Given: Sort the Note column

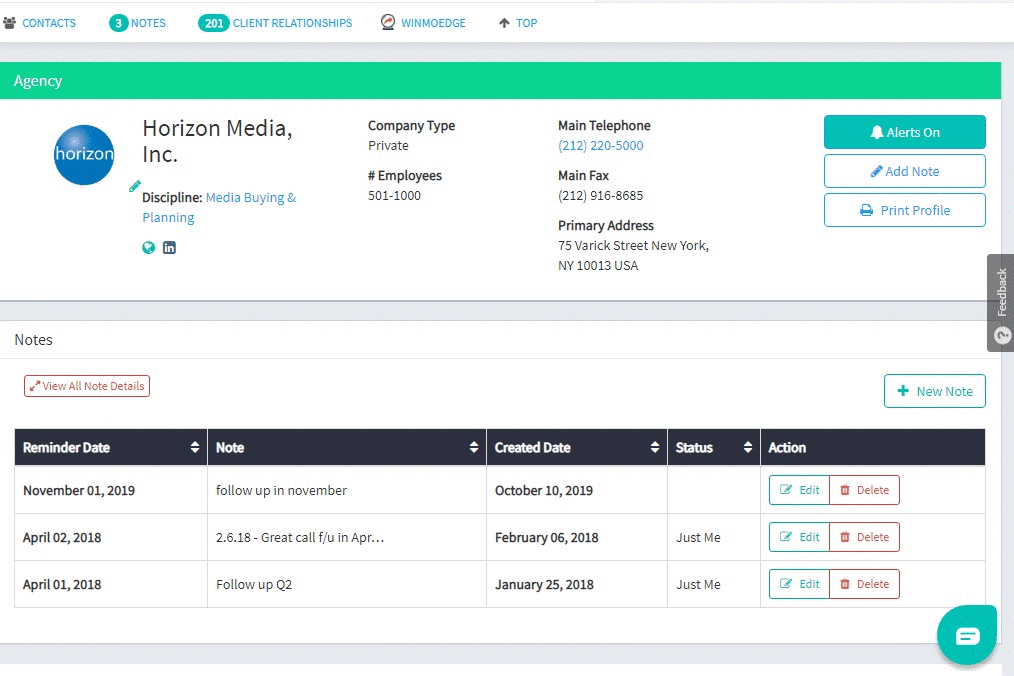Looking at the screenshot, I should [x=347, y=447].
